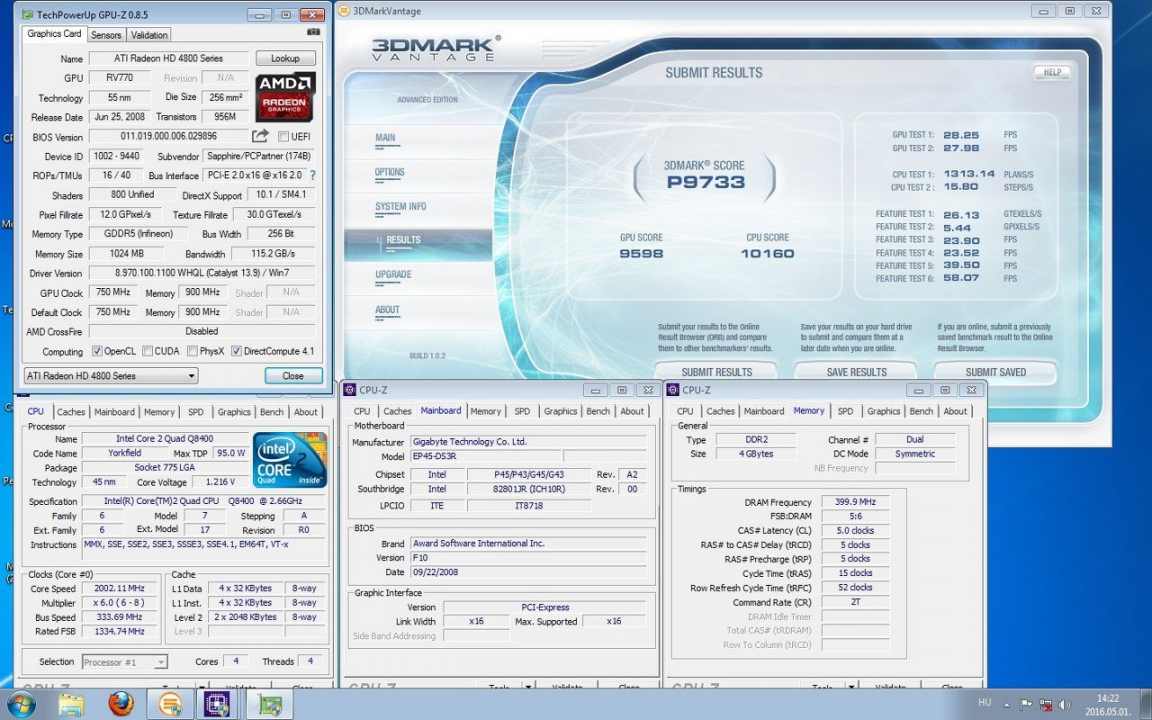Launch Firefox from the taskbar
1152x720 pixels.
[121, 704]
